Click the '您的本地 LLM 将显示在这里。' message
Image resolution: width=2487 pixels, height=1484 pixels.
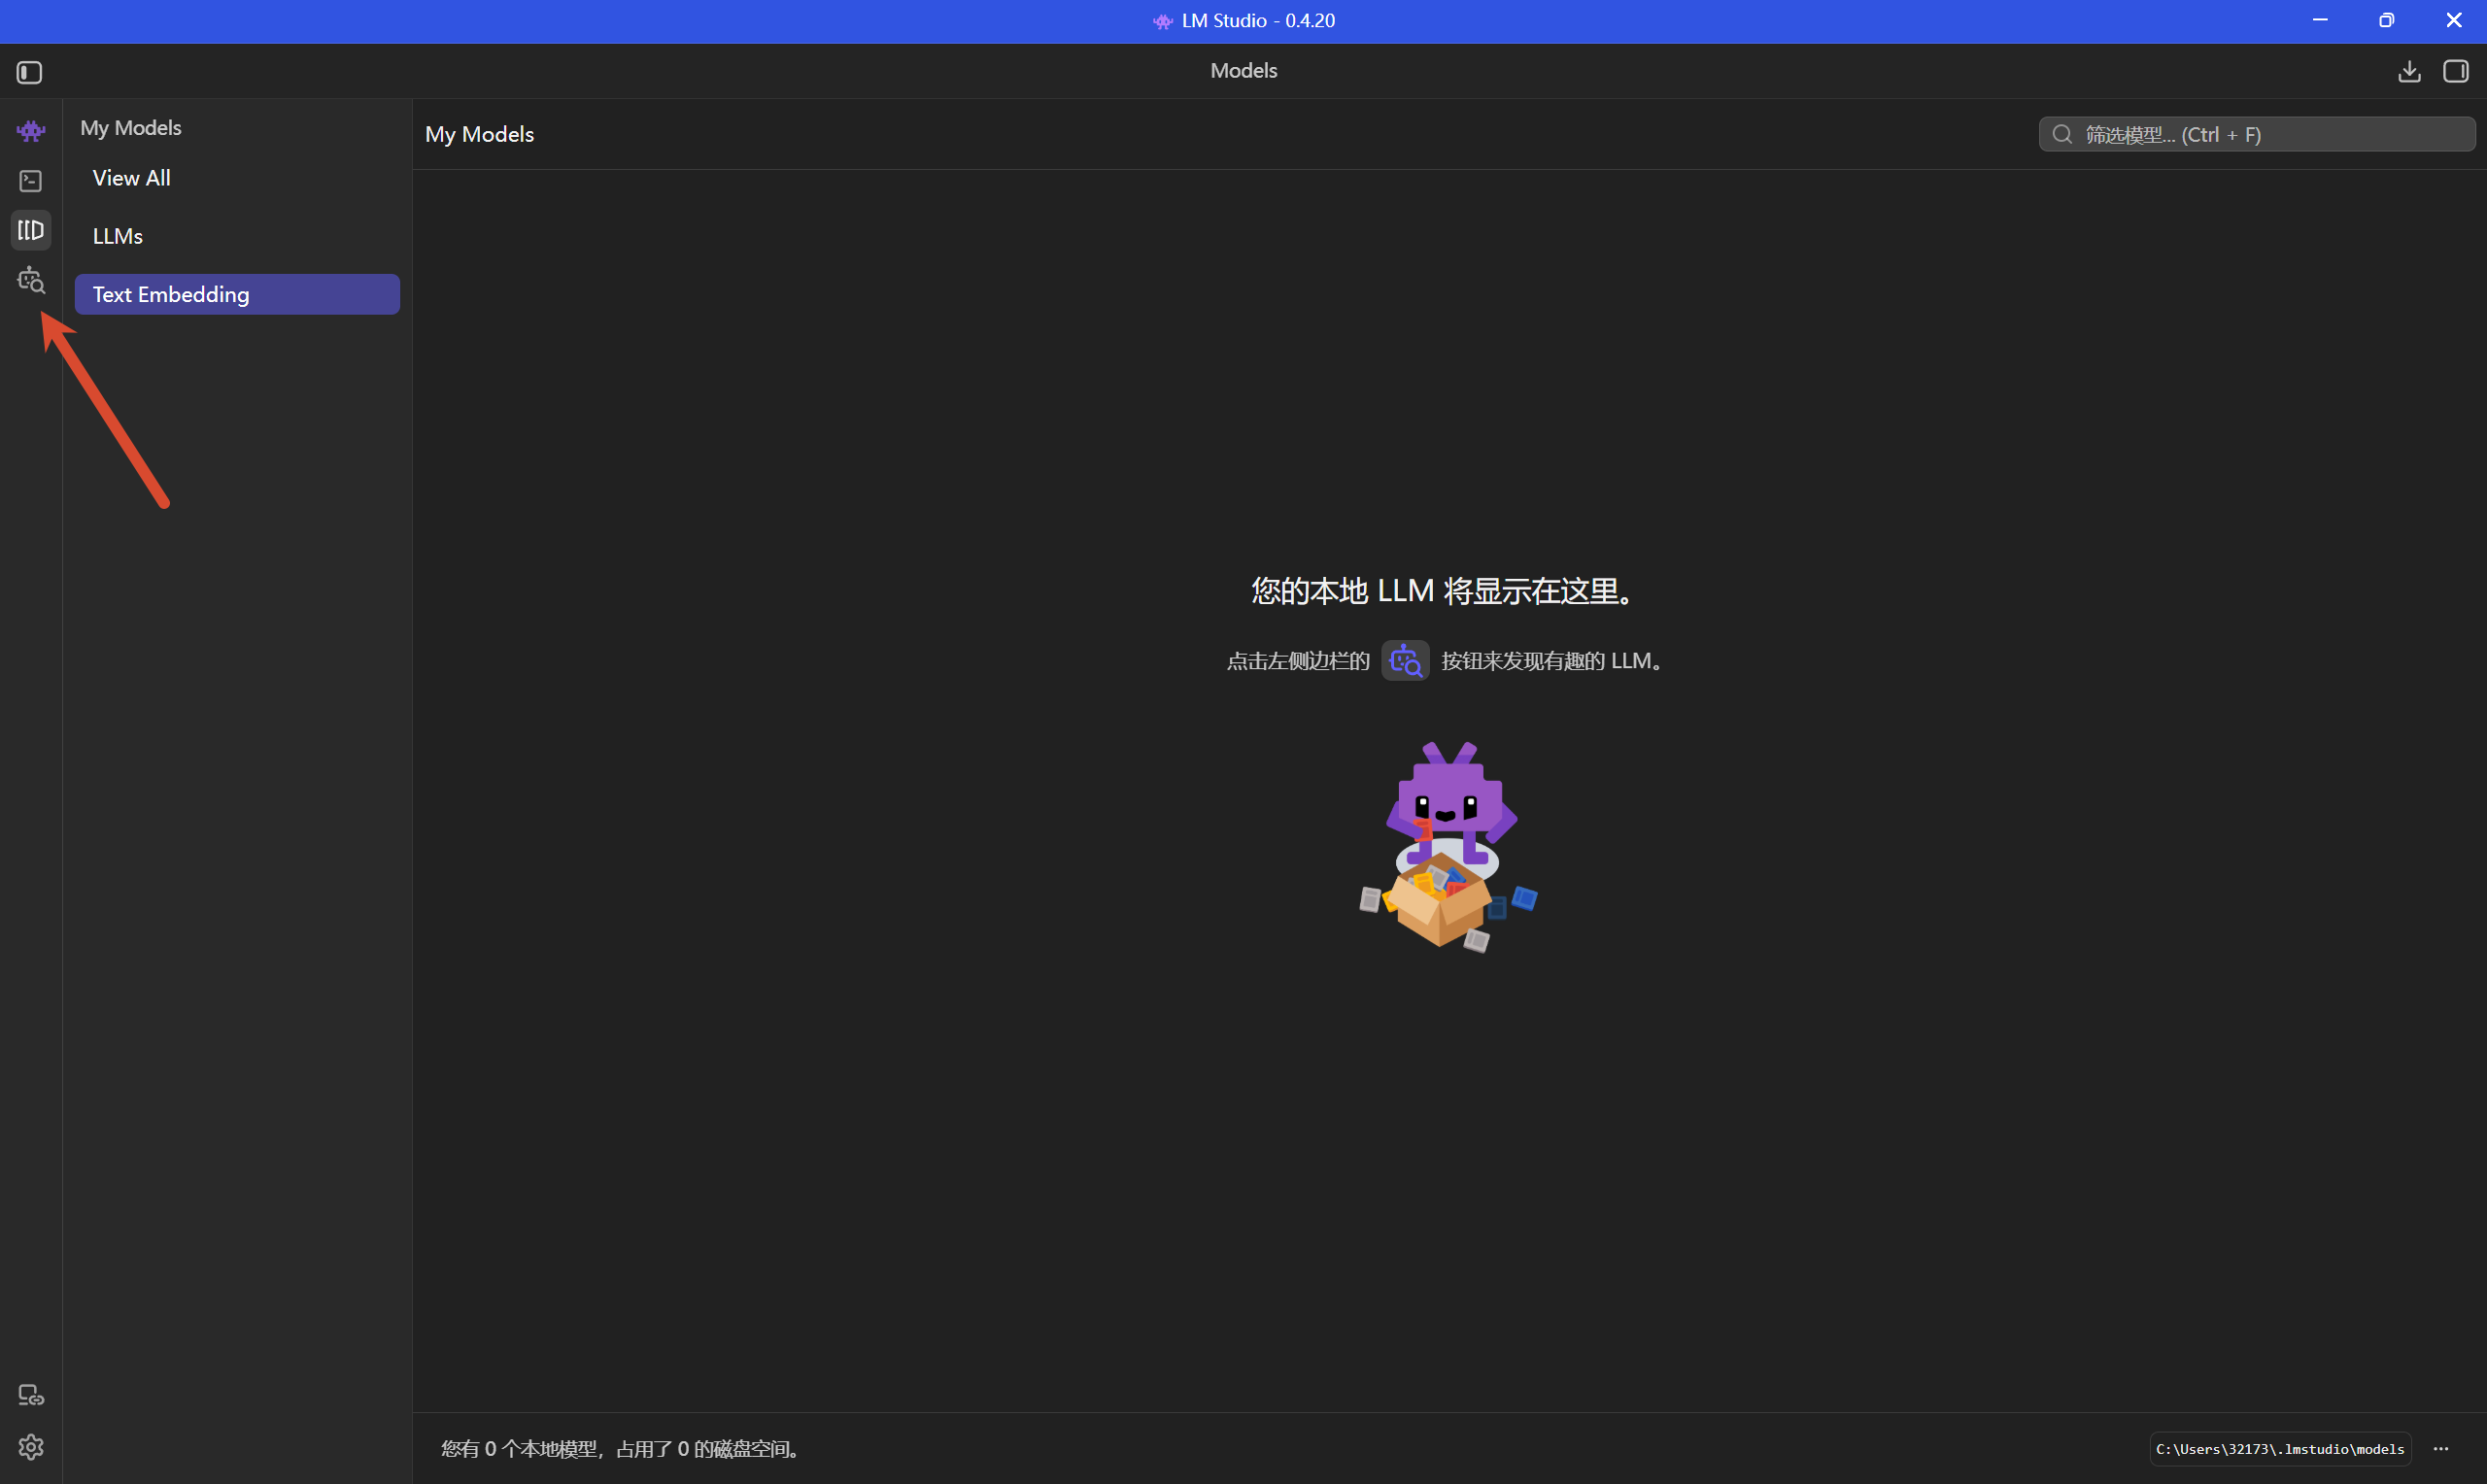(1446, 591)
